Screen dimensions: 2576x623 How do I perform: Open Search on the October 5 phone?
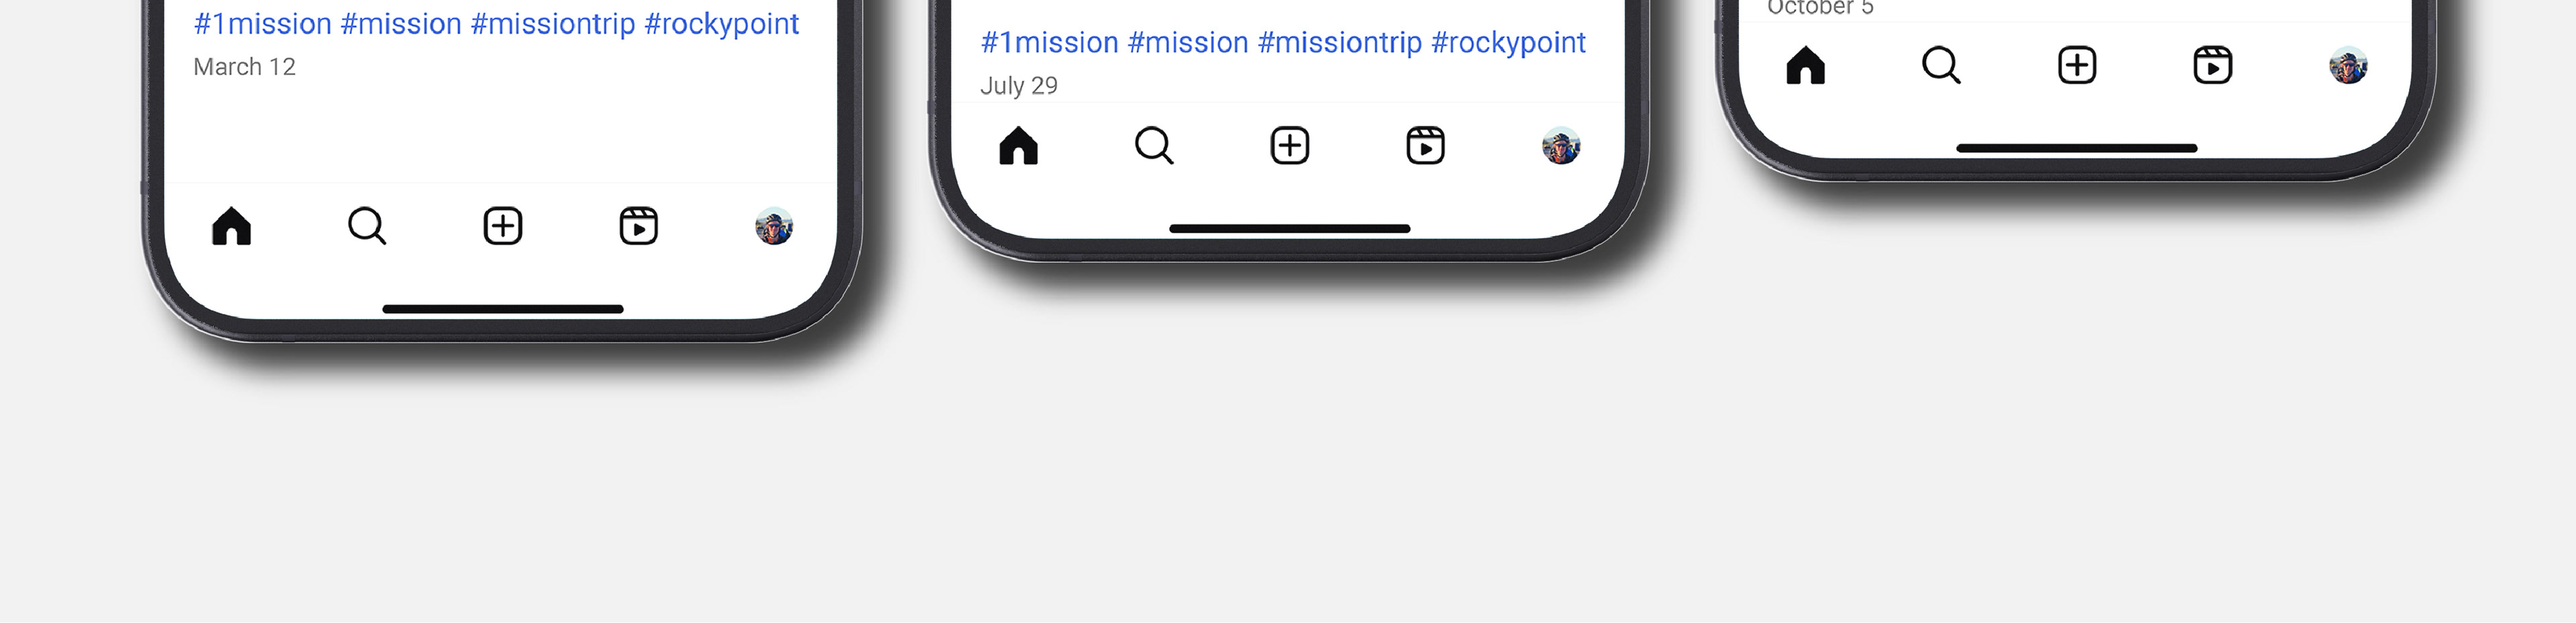click(1941, 66)
